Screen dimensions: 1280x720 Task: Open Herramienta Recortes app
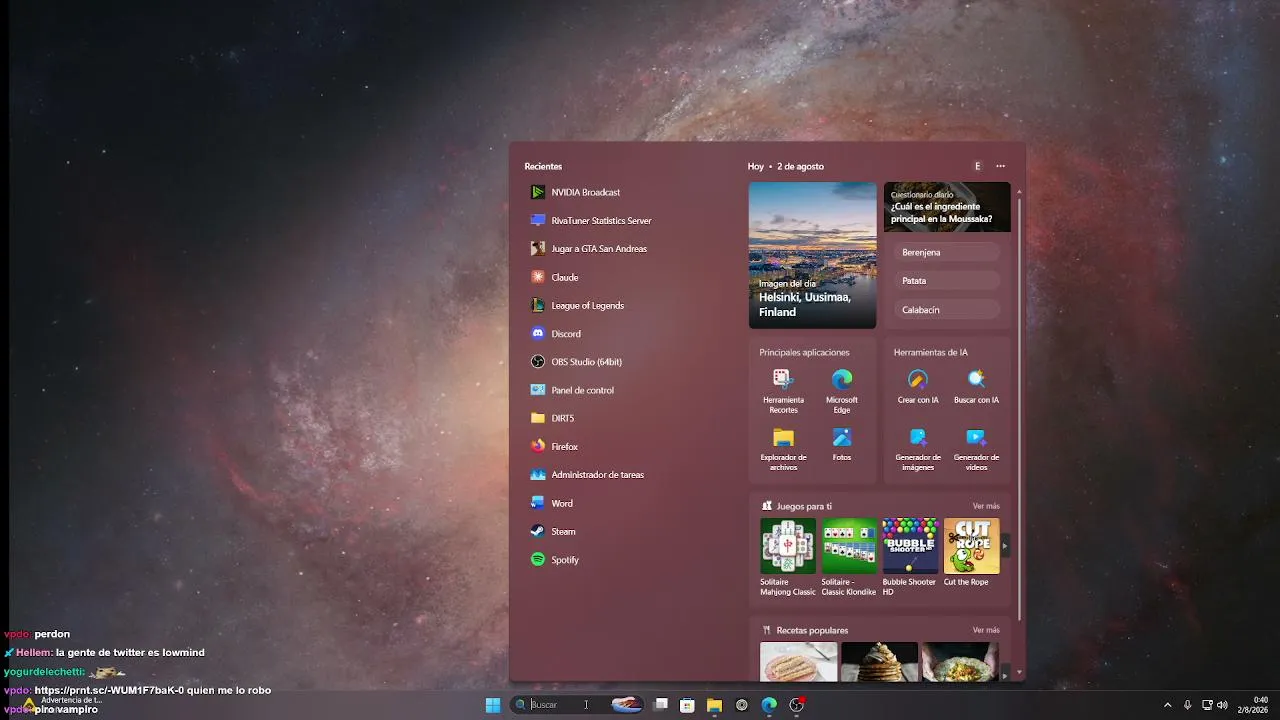tap(783, 391)
